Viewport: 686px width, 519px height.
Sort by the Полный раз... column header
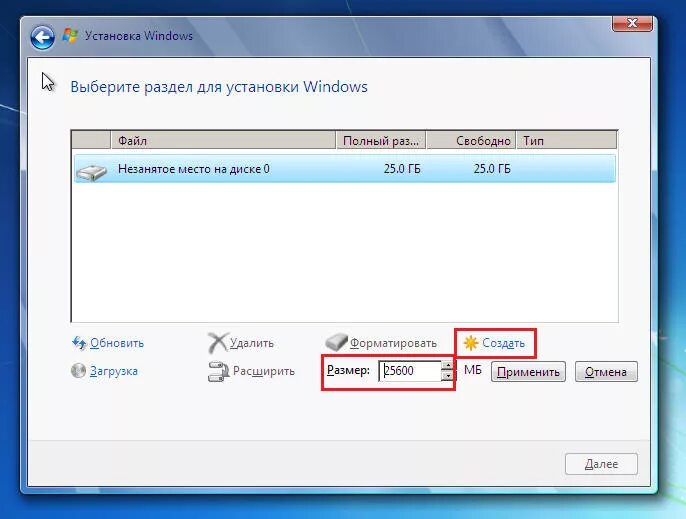[x=381, y=140]
